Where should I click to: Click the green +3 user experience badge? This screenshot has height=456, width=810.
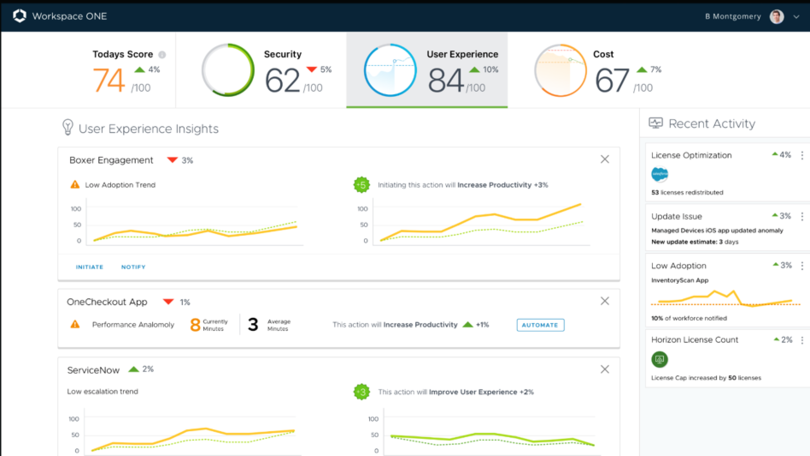pyautogui.click(x=362, y=392)
